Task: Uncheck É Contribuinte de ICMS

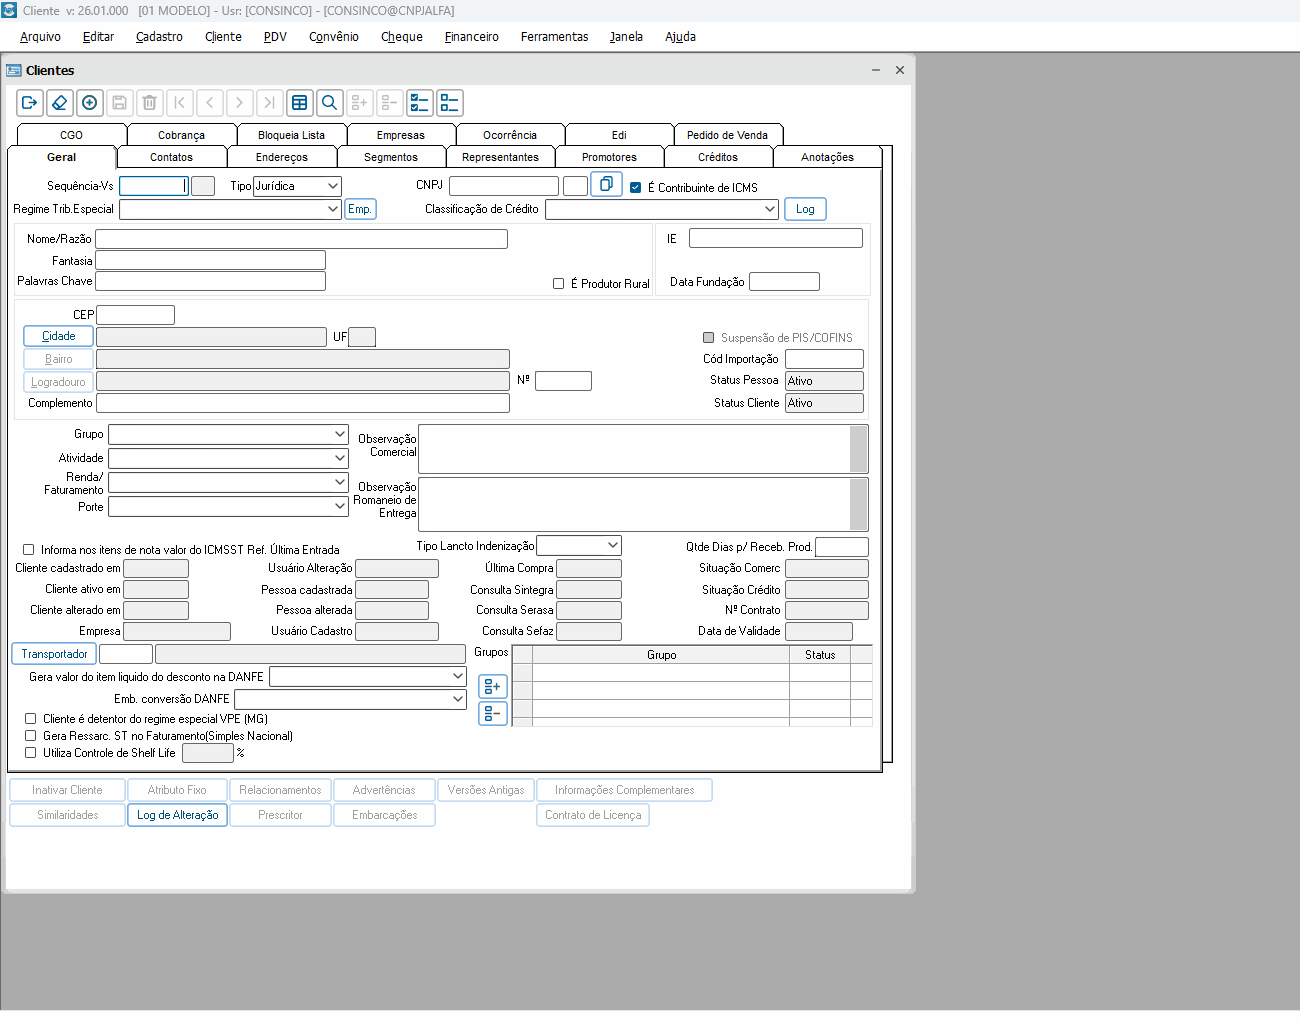Action: (x=635, y=188)
